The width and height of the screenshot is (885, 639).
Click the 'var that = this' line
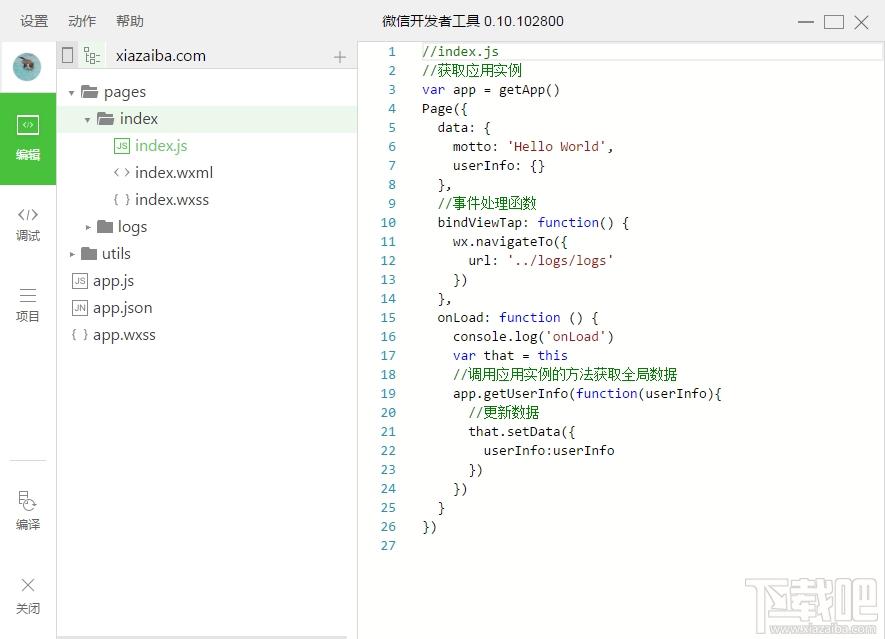tap(510, 356)
